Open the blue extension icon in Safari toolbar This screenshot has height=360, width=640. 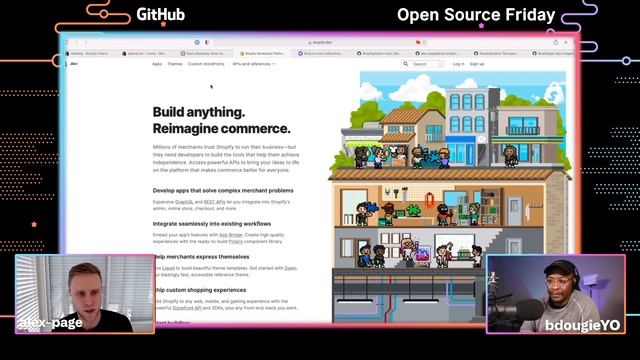tap(197, 42)
